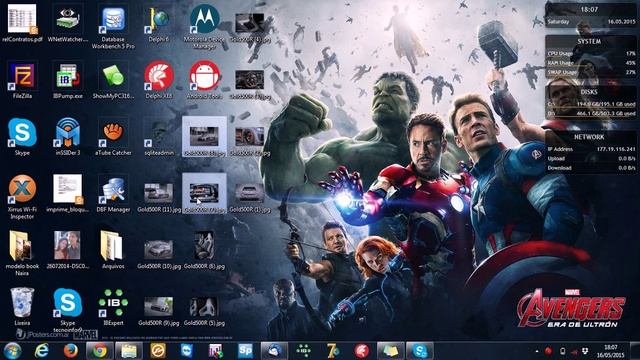The image size is (640, 360).
Task: Open Database Workbench 5 Pro shortcut
Action: 113,27
